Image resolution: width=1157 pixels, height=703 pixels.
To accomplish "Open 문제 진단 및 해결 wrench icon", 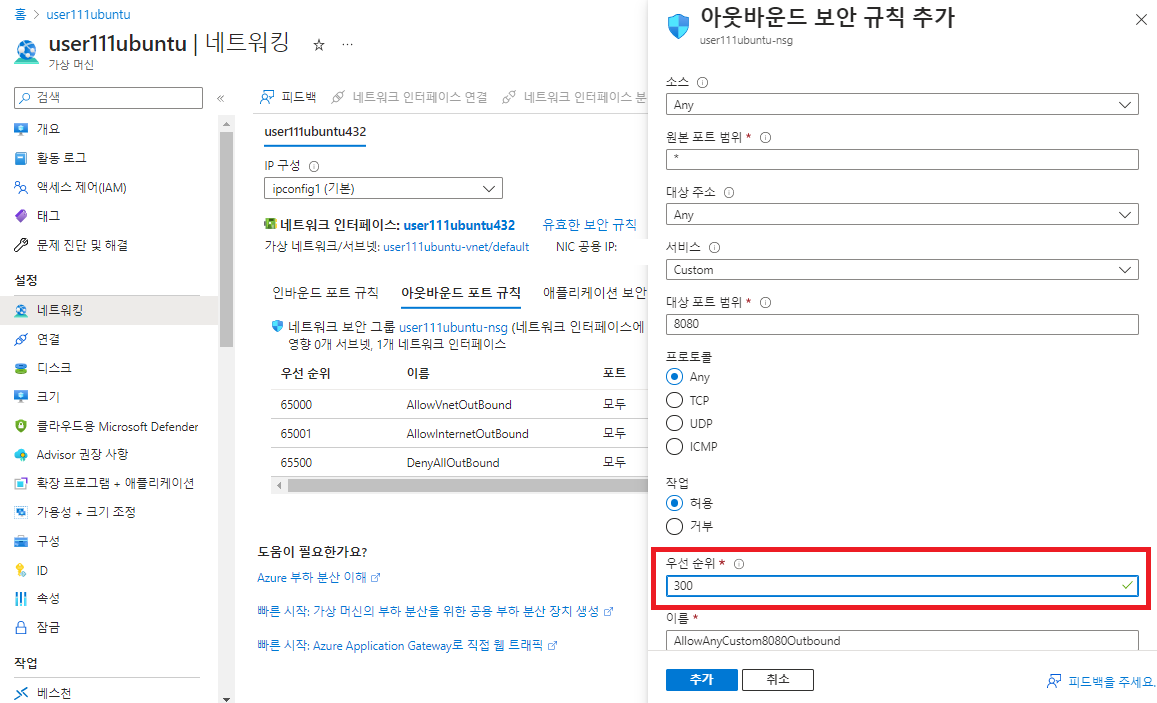I will [x=21, y=245].
